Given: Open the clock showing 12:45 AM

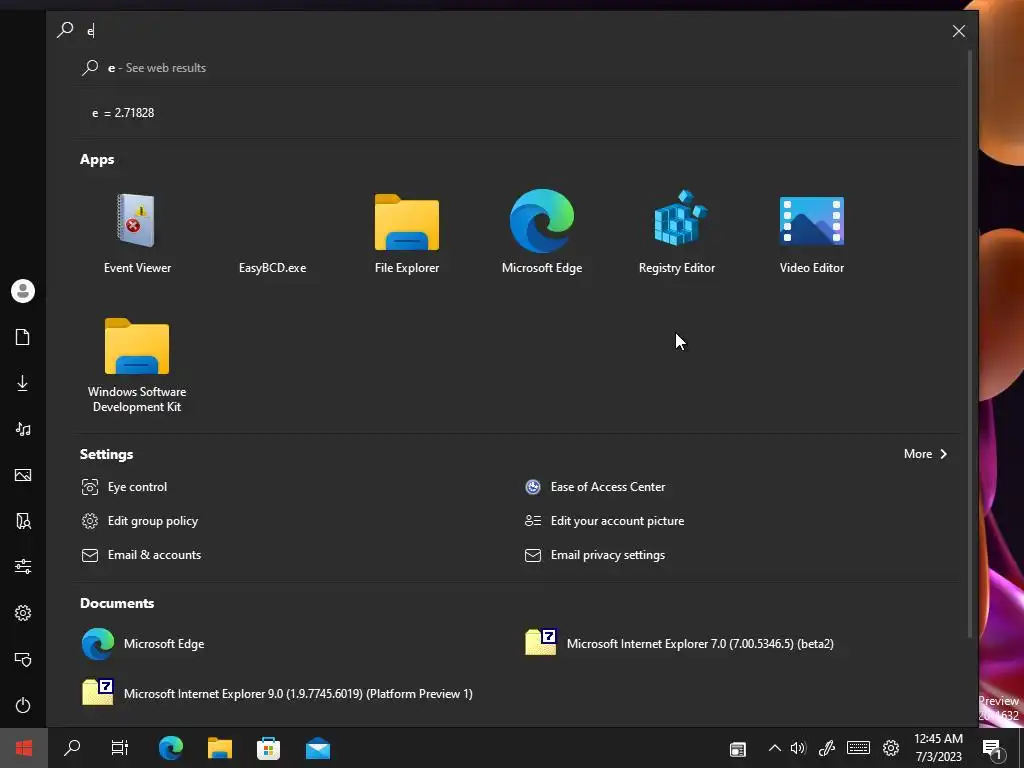Looking at the screenshot, I should pos(938,748).
